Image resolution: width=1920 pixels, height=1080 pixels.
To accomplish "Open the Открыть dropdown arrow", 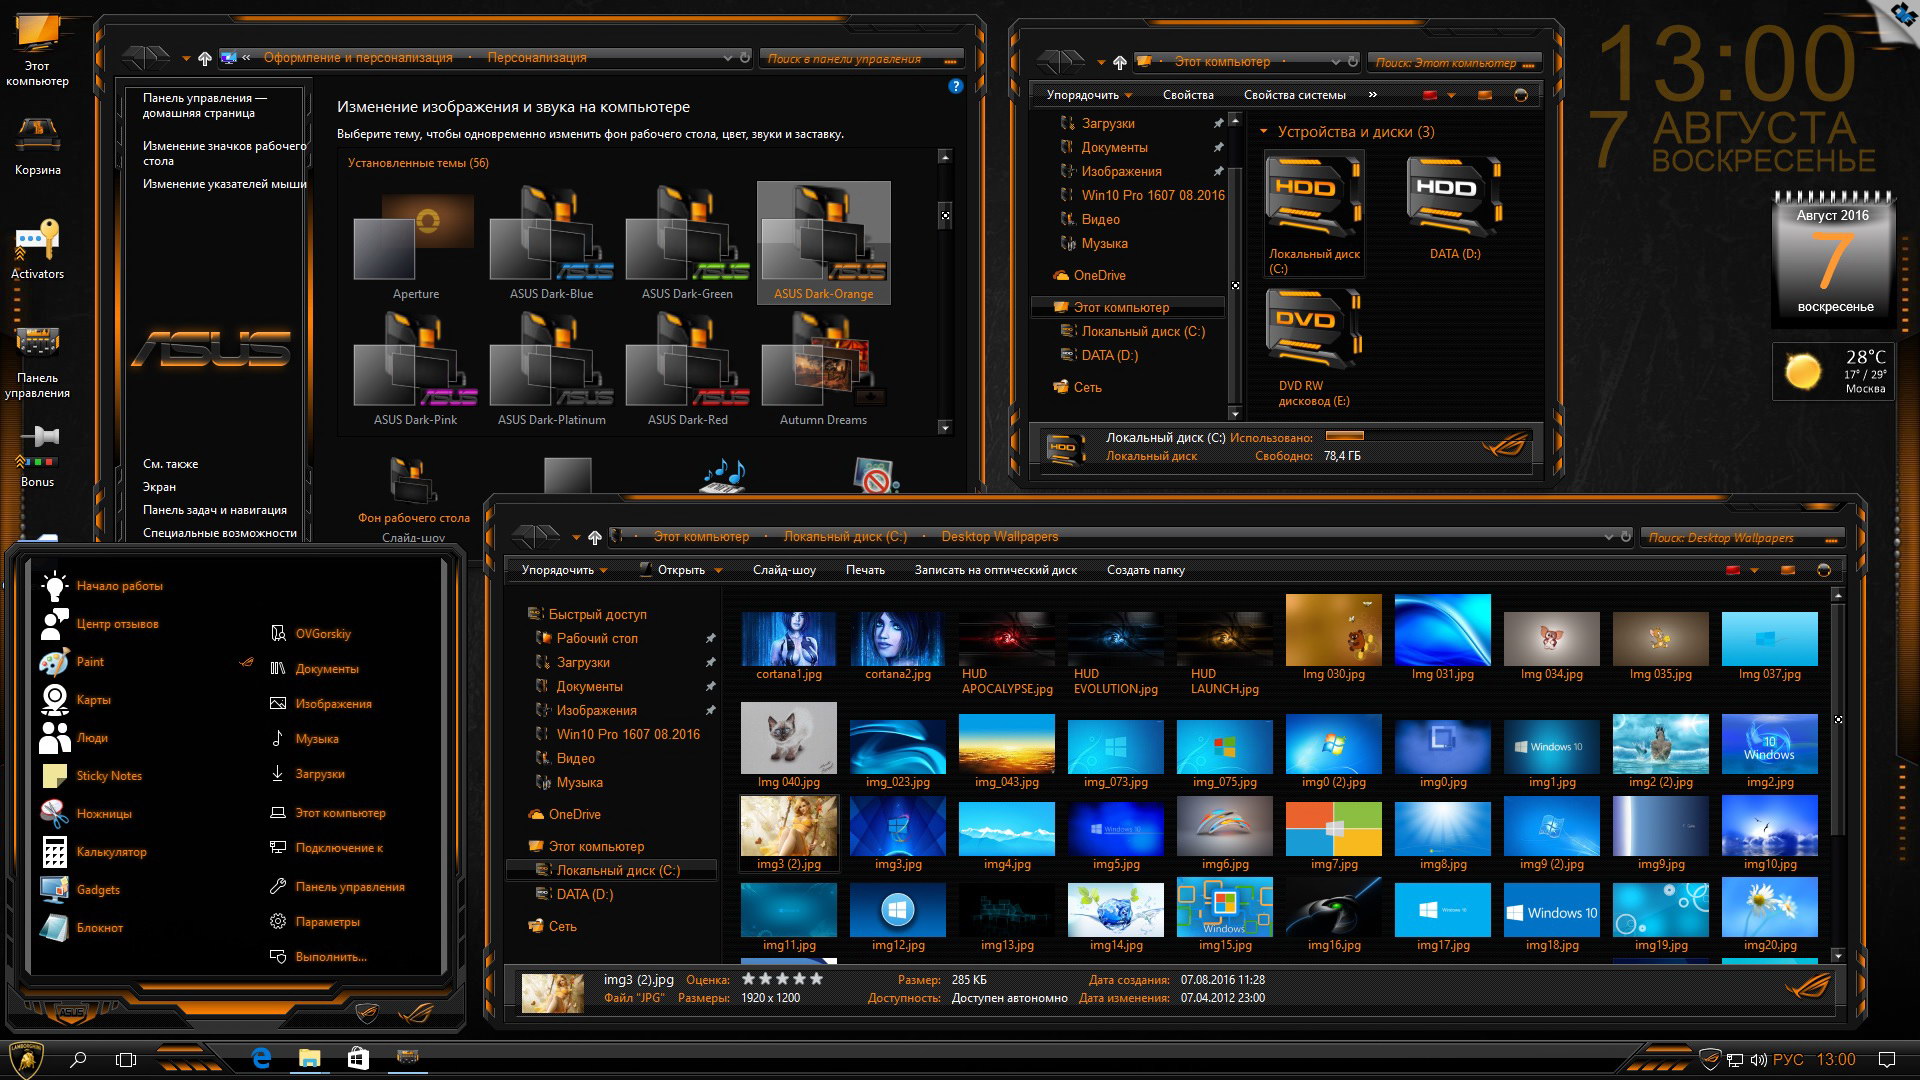I will point(717,571).
